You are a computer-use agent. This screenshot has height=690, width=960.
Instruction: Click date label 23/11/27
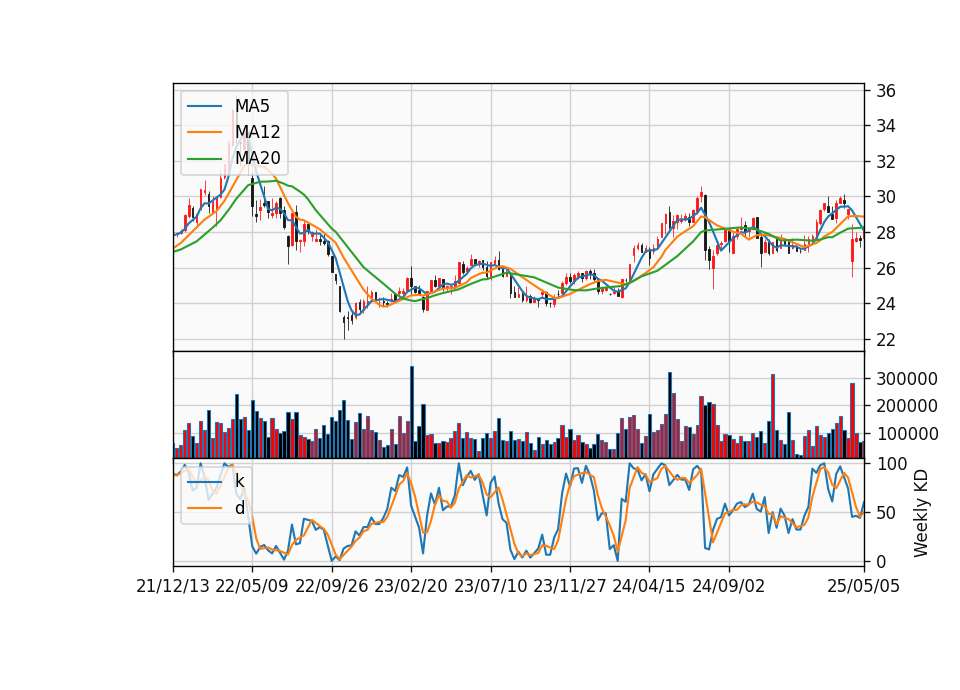tap(570, 587)
